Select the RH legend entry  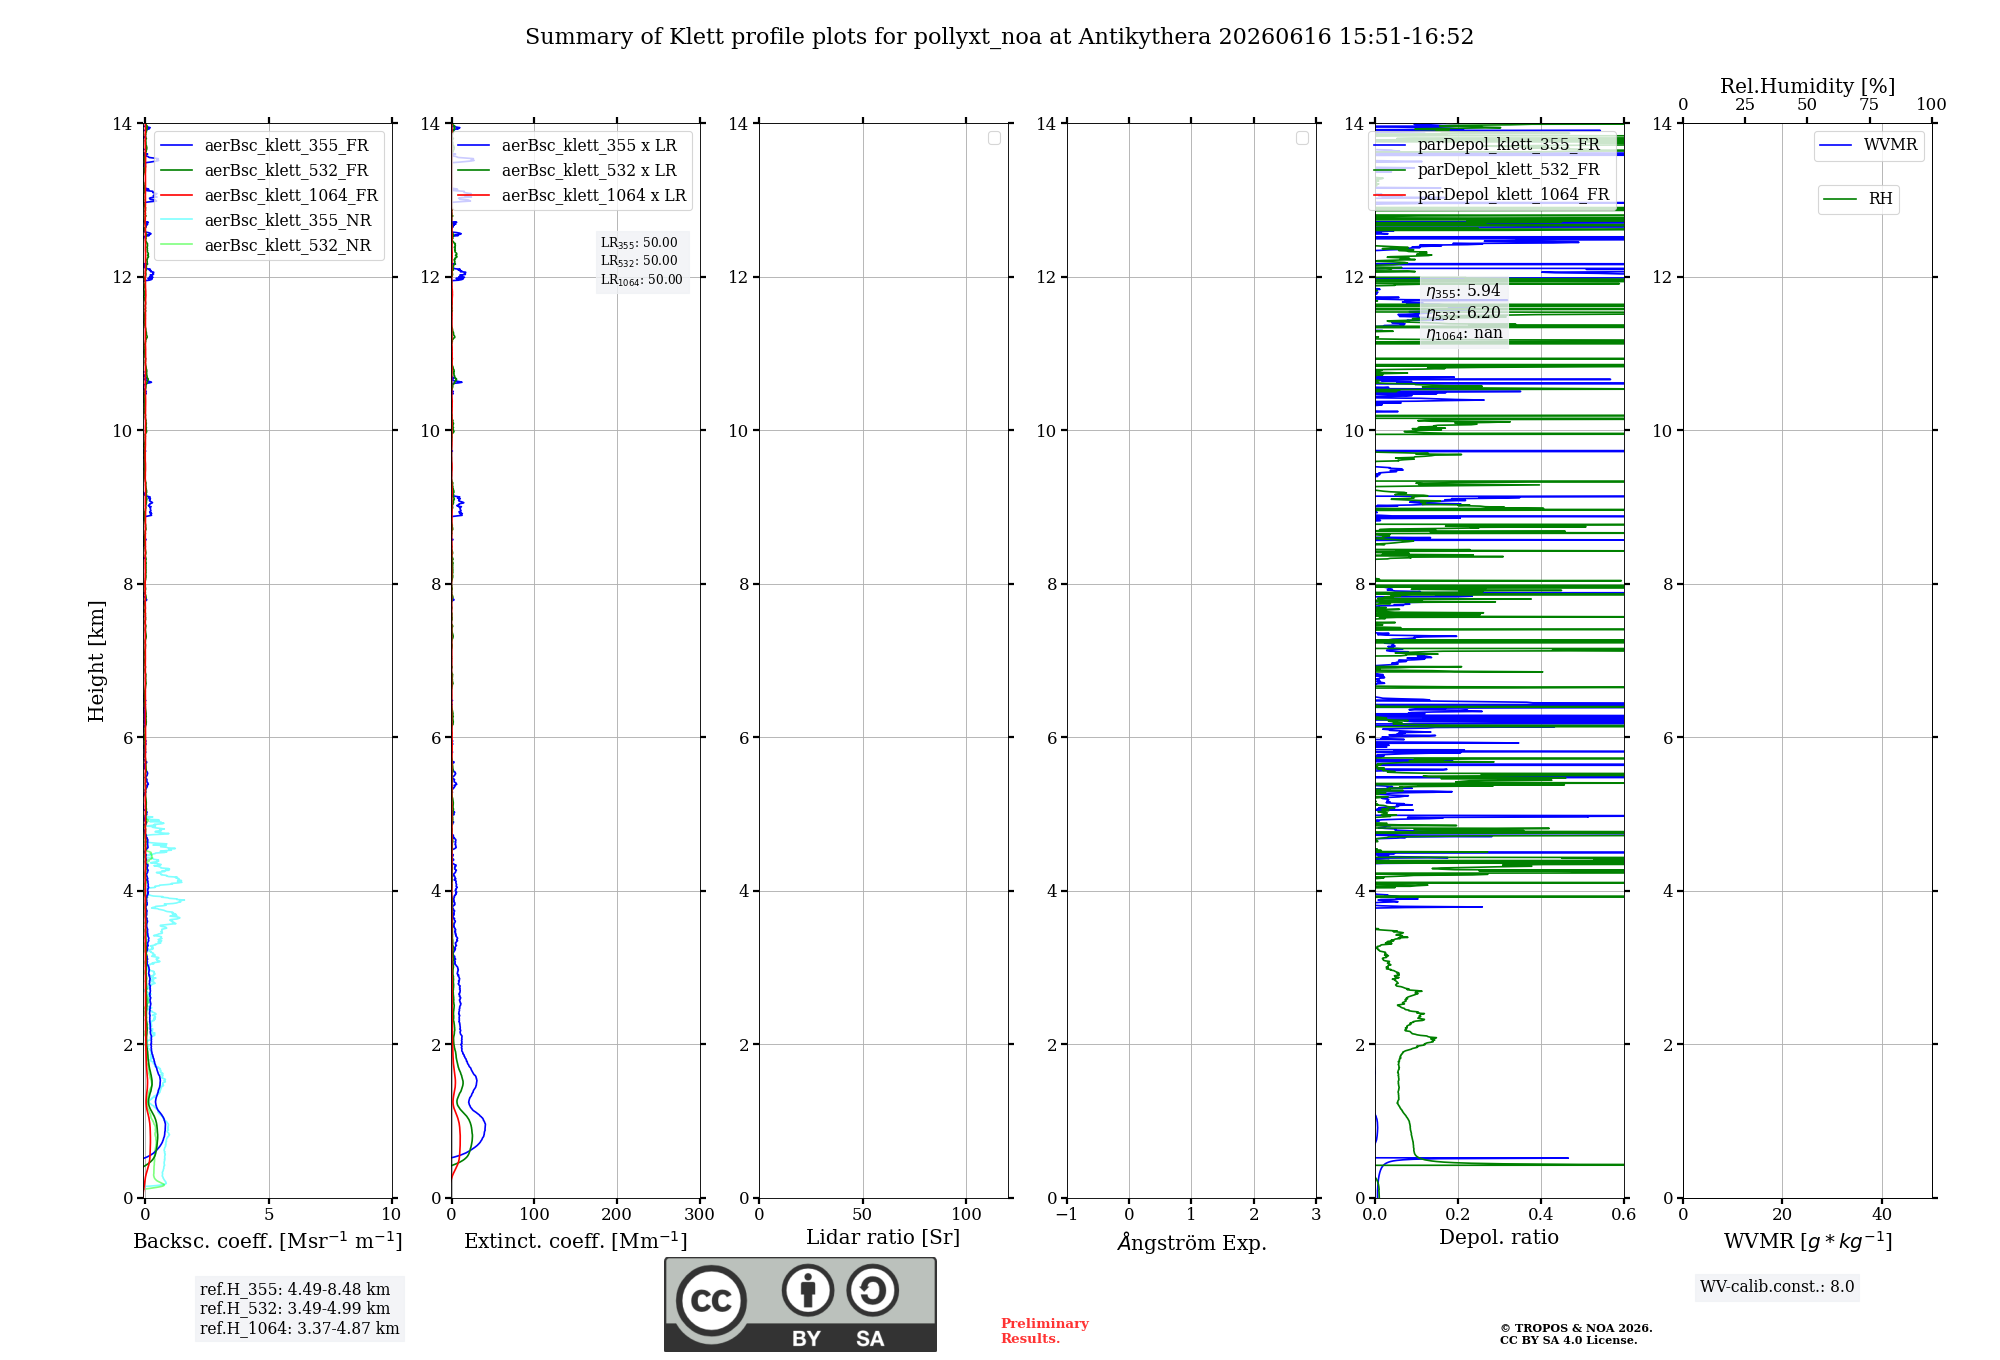1859,199
